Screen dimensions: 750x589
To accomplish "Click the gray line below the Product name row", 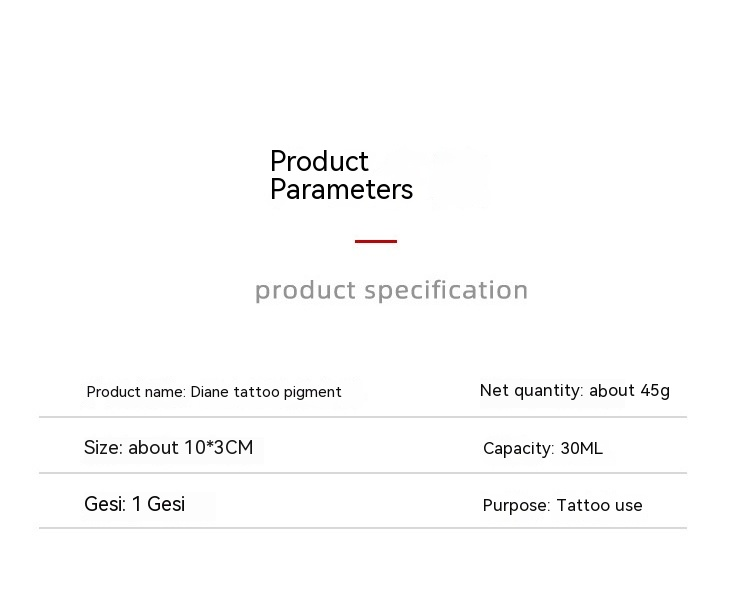I will (362, 417).
